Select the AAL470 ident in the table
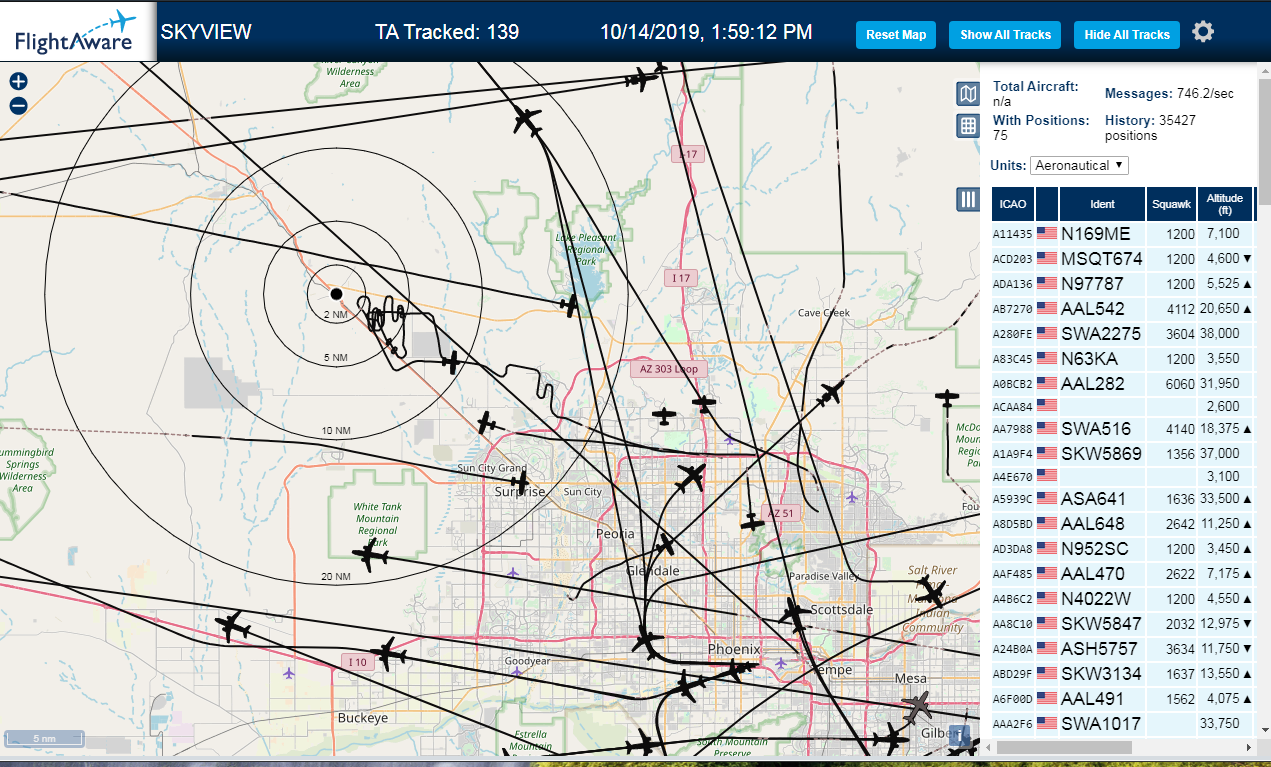 1093,574
